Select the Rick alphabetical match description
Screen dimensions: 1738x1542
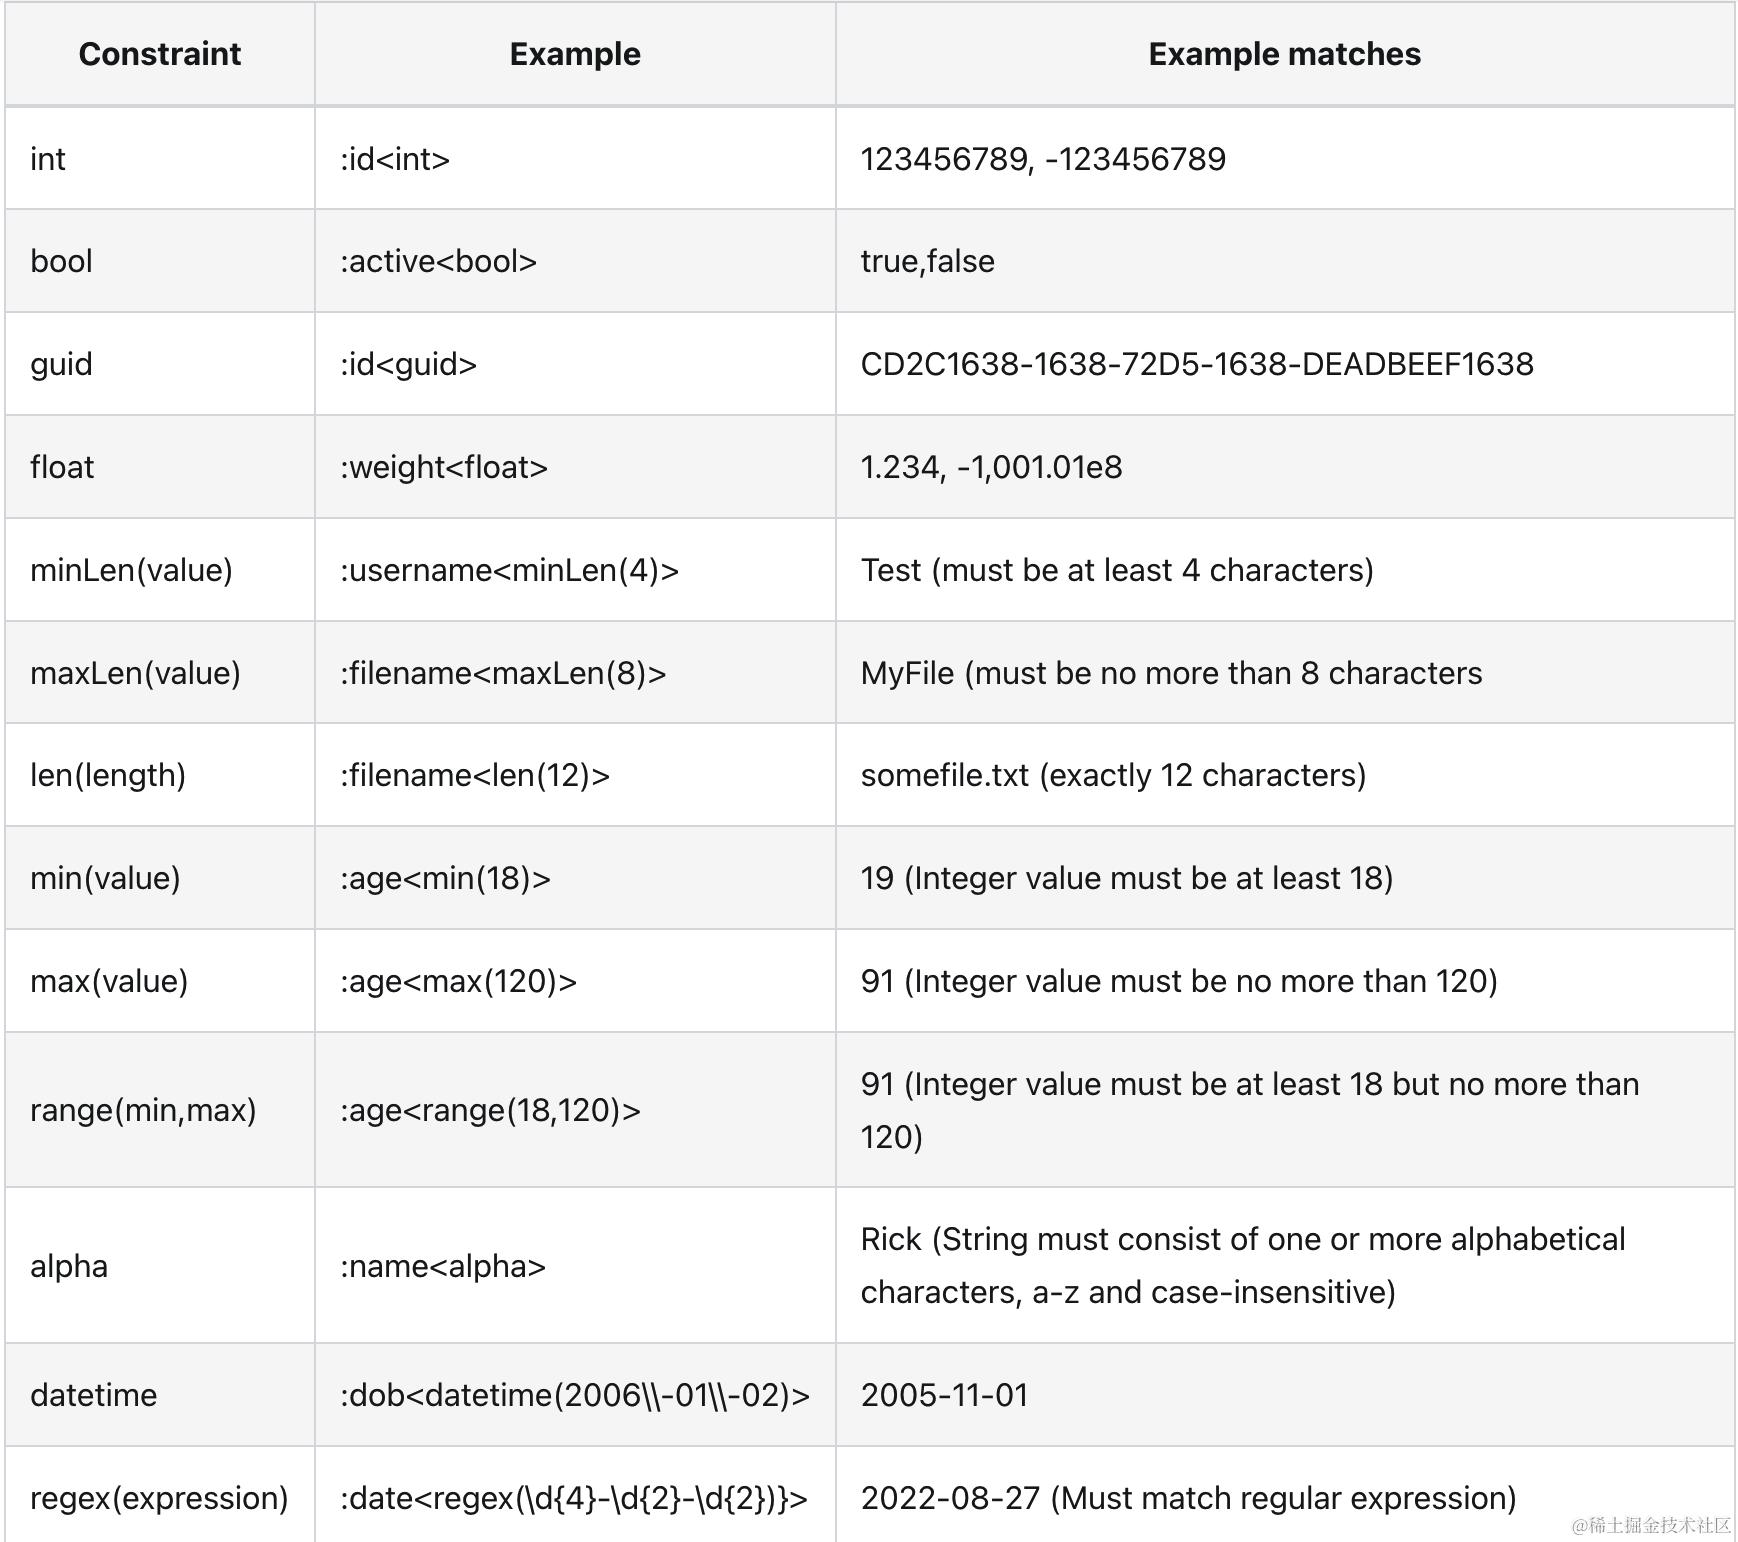click(x=1242, y=1266)
